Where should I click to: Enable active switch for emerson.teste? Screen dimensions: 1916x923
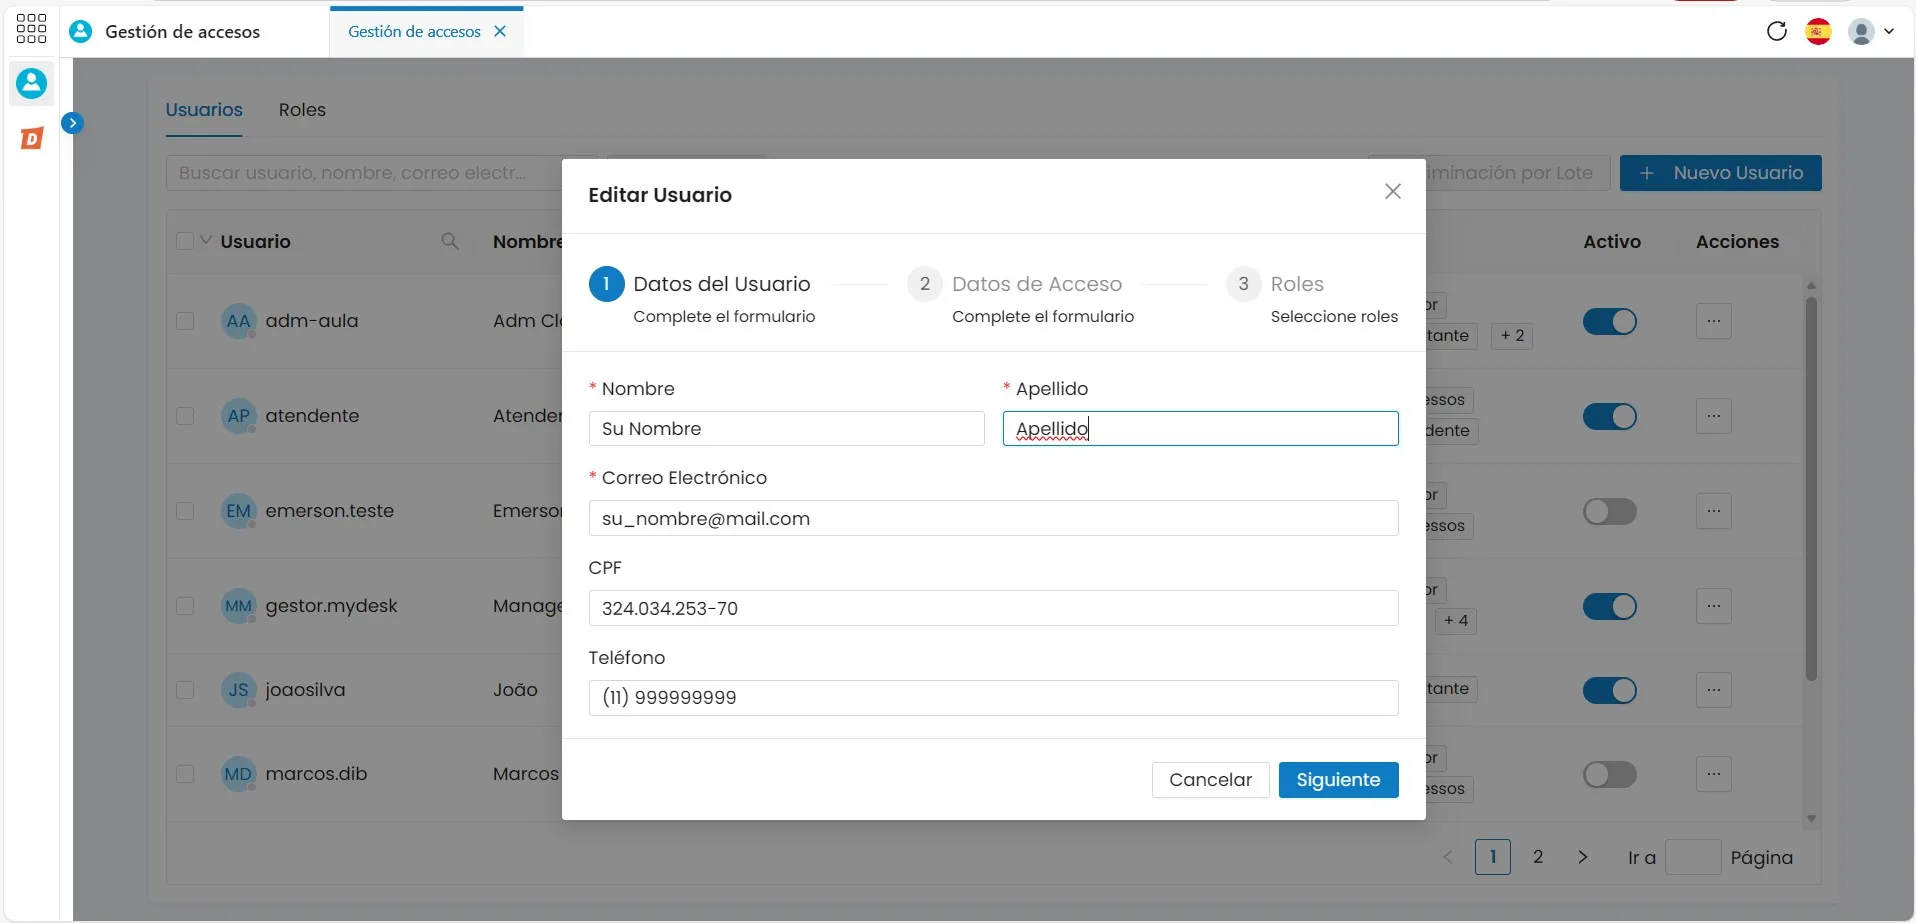point(1609,511)
